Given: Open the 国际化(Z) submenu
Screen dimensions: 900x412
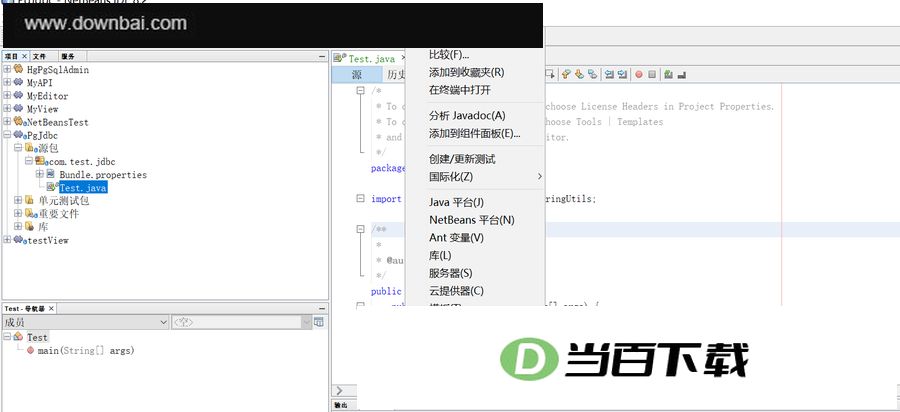Looking at the screenshot, I should [475, 177].
